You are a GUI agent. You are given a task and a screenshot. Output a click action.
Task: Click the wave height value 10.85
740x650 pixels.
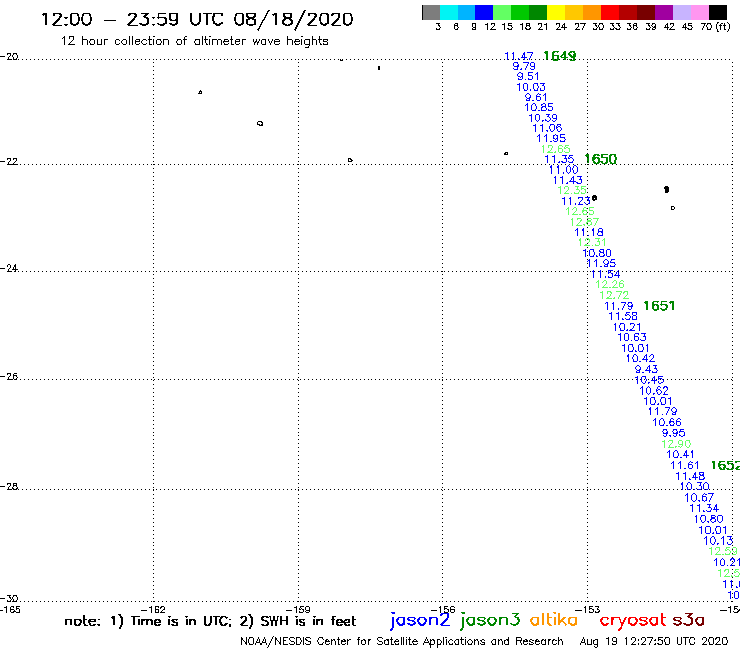pyautogui.click(x=539, y=107)
